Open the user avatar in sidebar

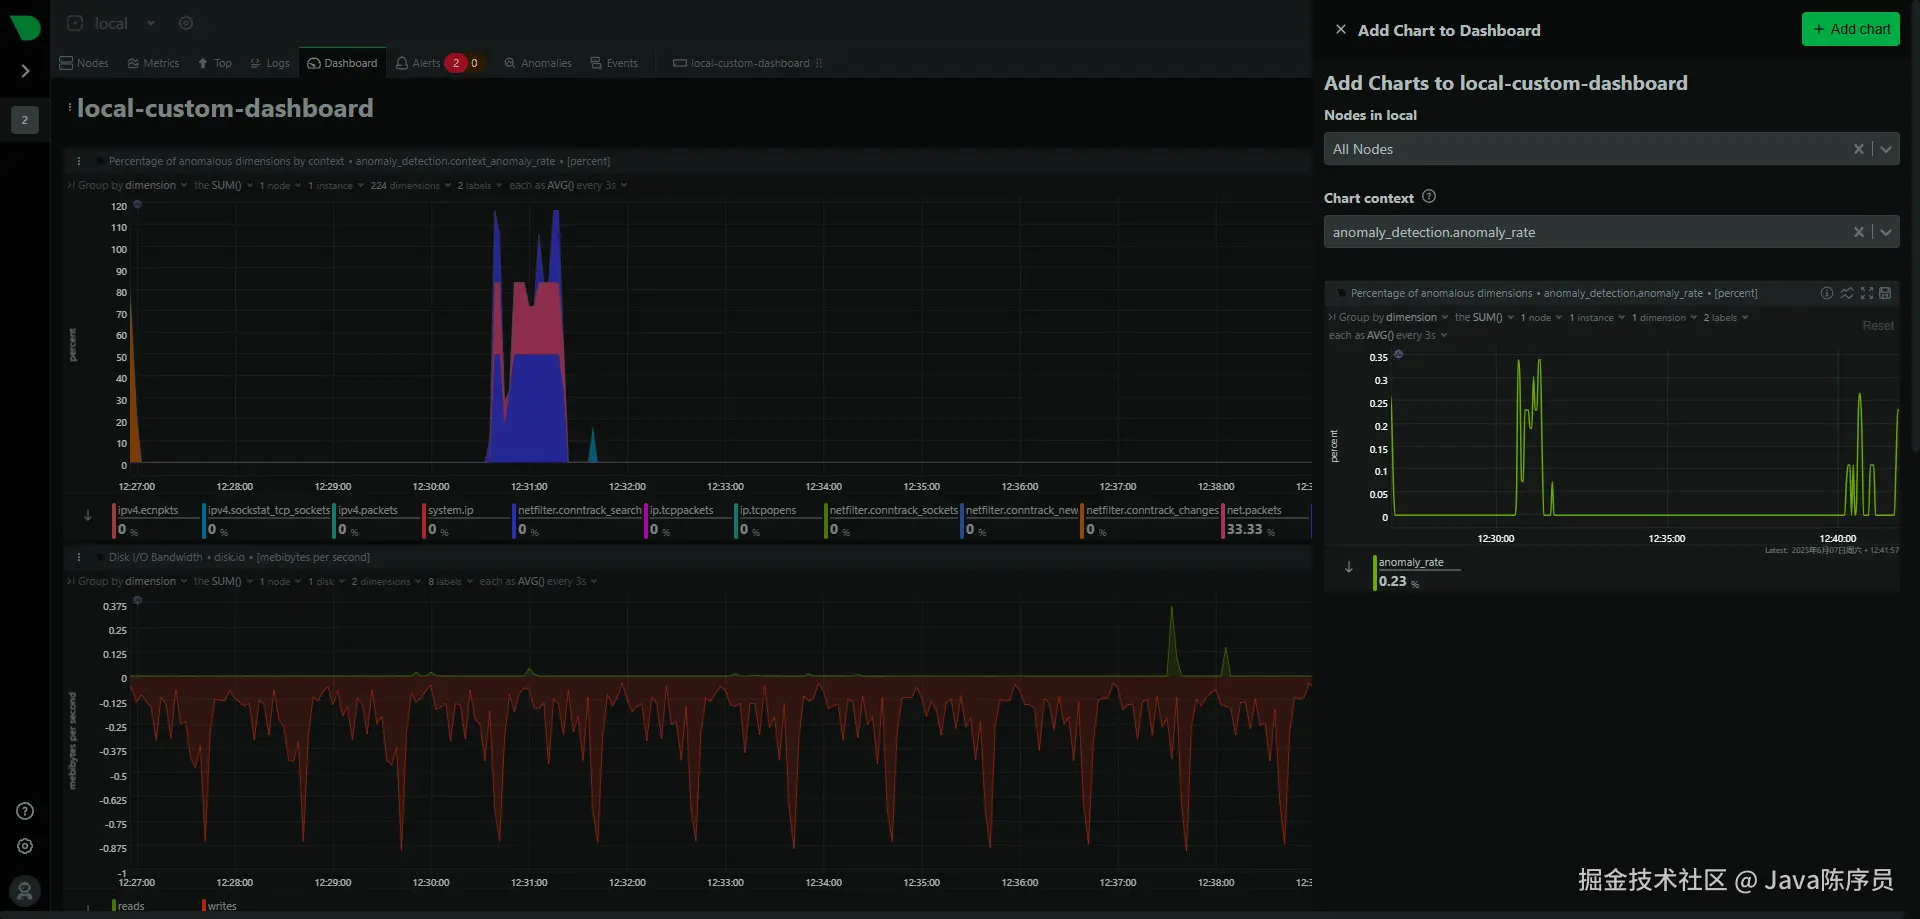pos(25,891)
